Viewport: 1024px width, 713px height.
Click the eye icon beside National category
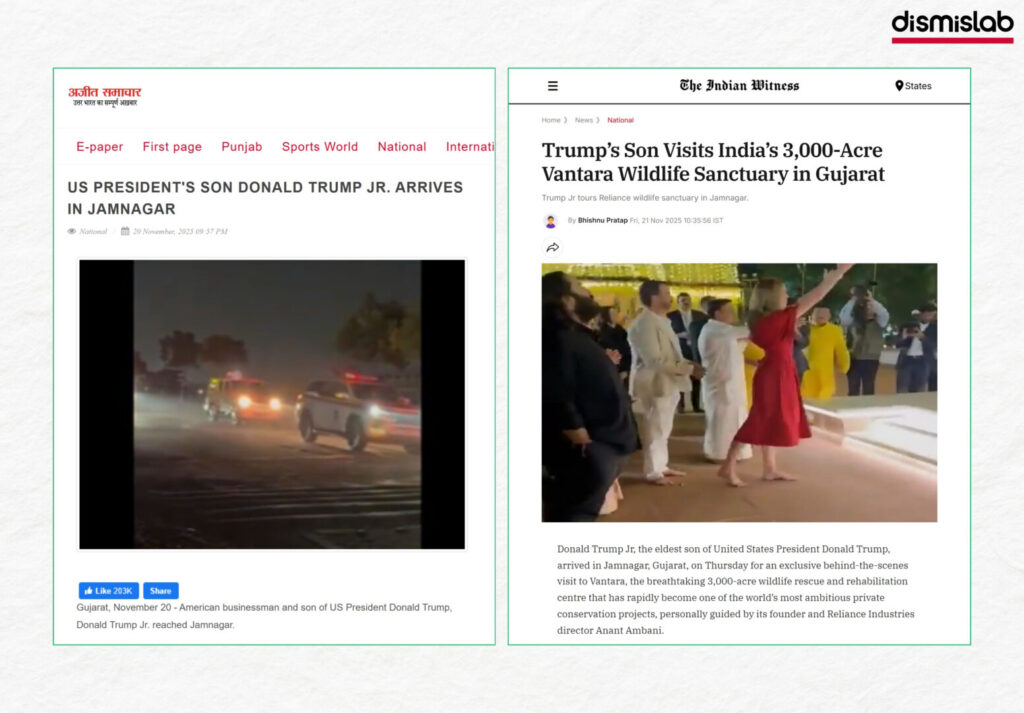point(72,231)
